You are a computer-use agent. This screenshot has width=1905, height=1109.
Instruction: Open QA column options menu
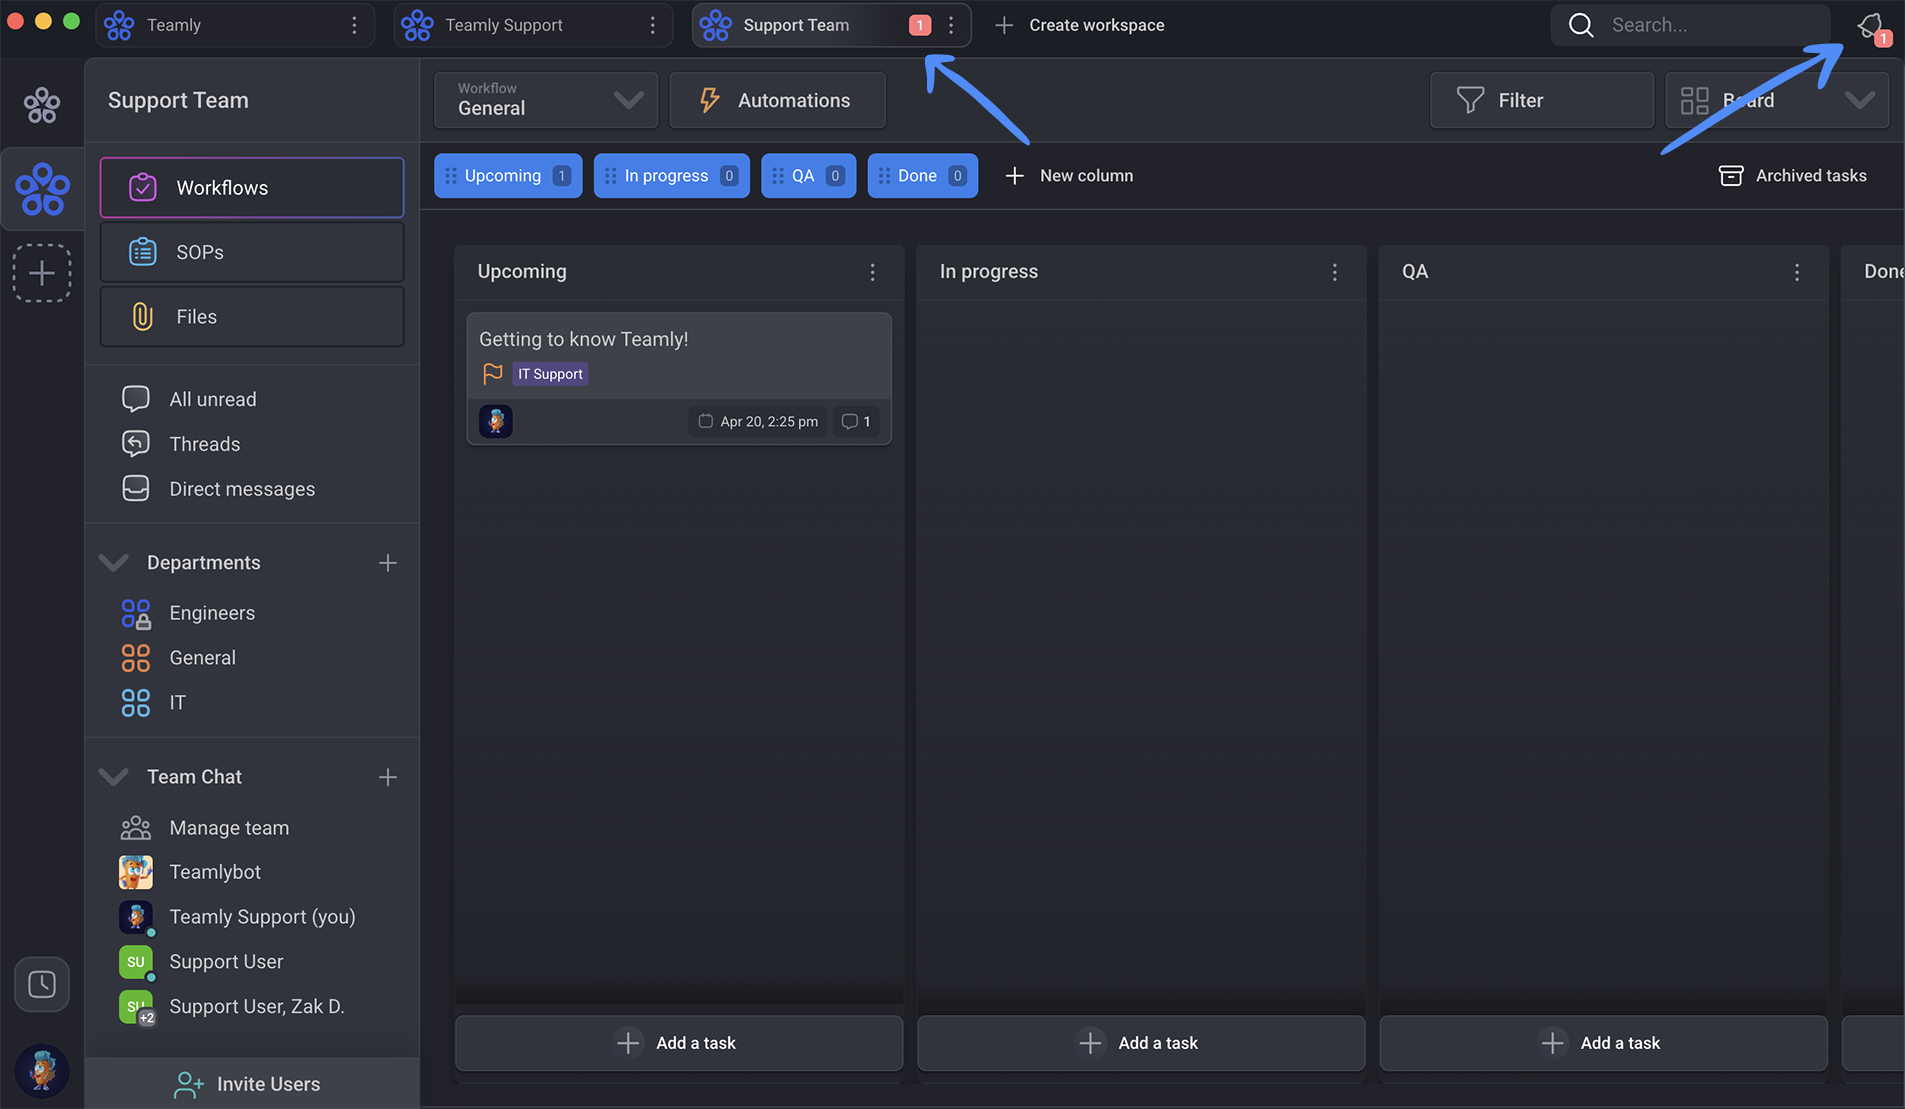pyautogui.click(x=1797, y=272)
